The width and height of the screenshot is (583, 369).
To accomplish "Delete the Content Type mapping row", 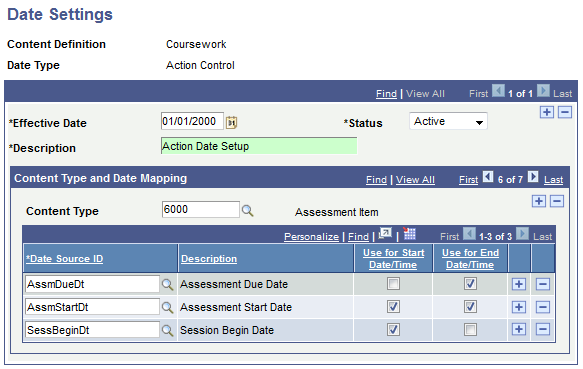I will (557, 201).
